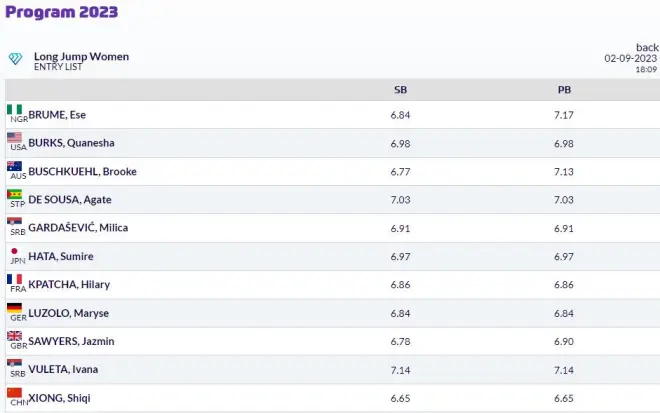The image size is (660, 413).
Task: Click De Sousa's 7.03 season best value
Action: pyautogui.click(x=401, y=200)
